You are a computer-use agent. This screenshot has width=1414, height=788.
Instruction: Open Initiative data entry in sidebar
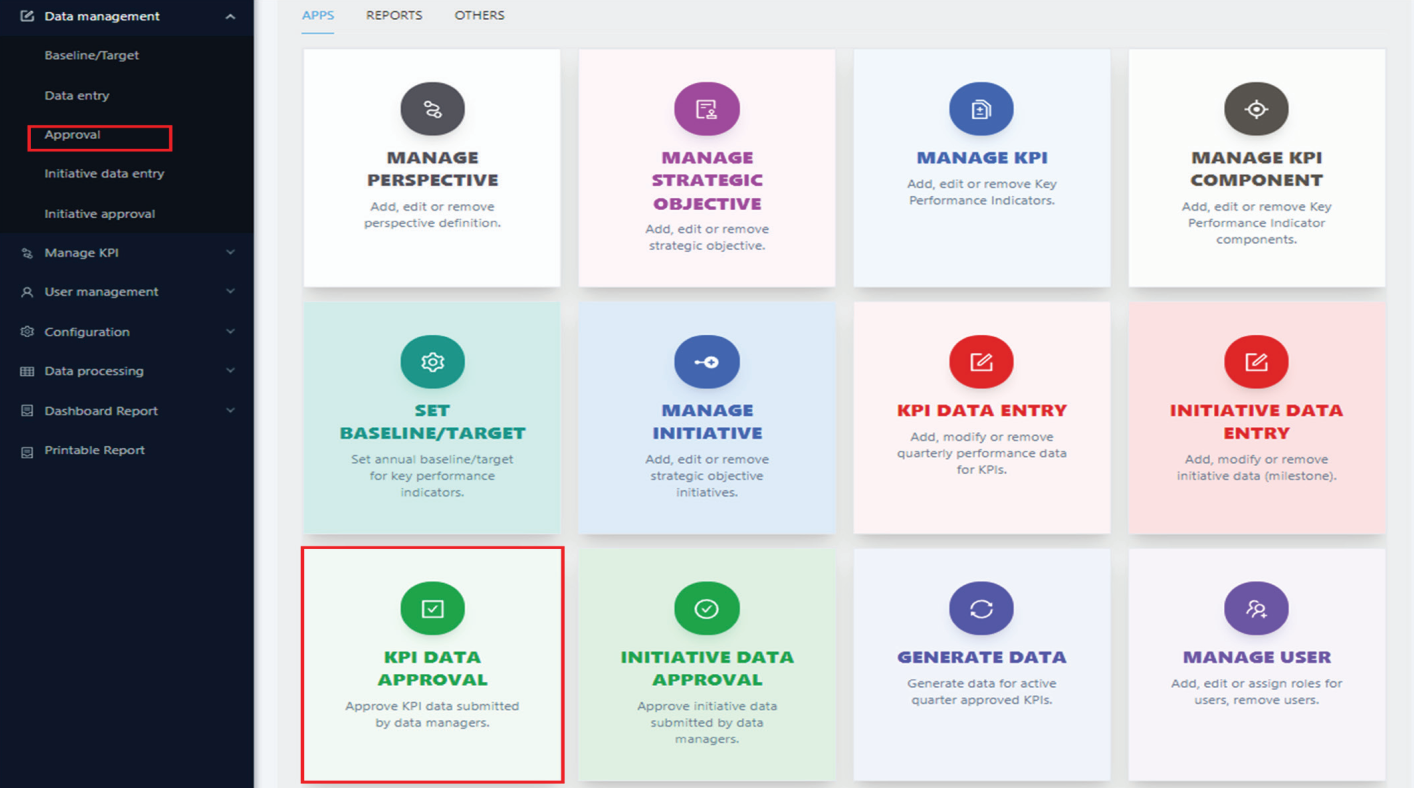tap(104, 173)
